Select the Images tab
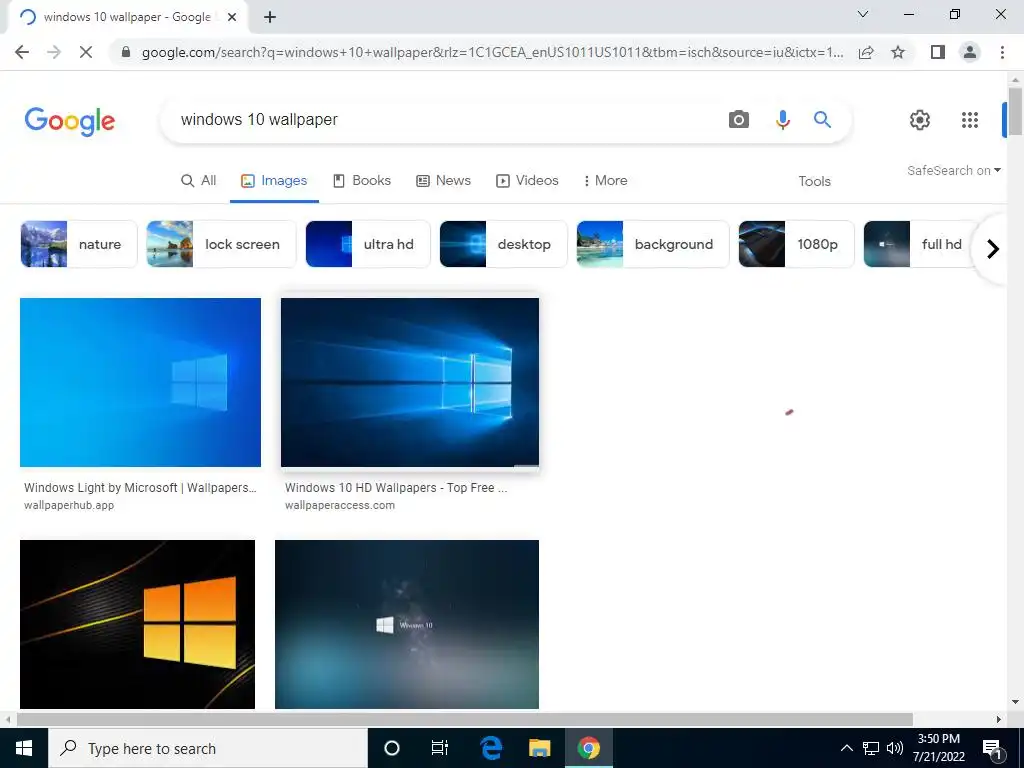The image size is (1024, 768). 274,181
